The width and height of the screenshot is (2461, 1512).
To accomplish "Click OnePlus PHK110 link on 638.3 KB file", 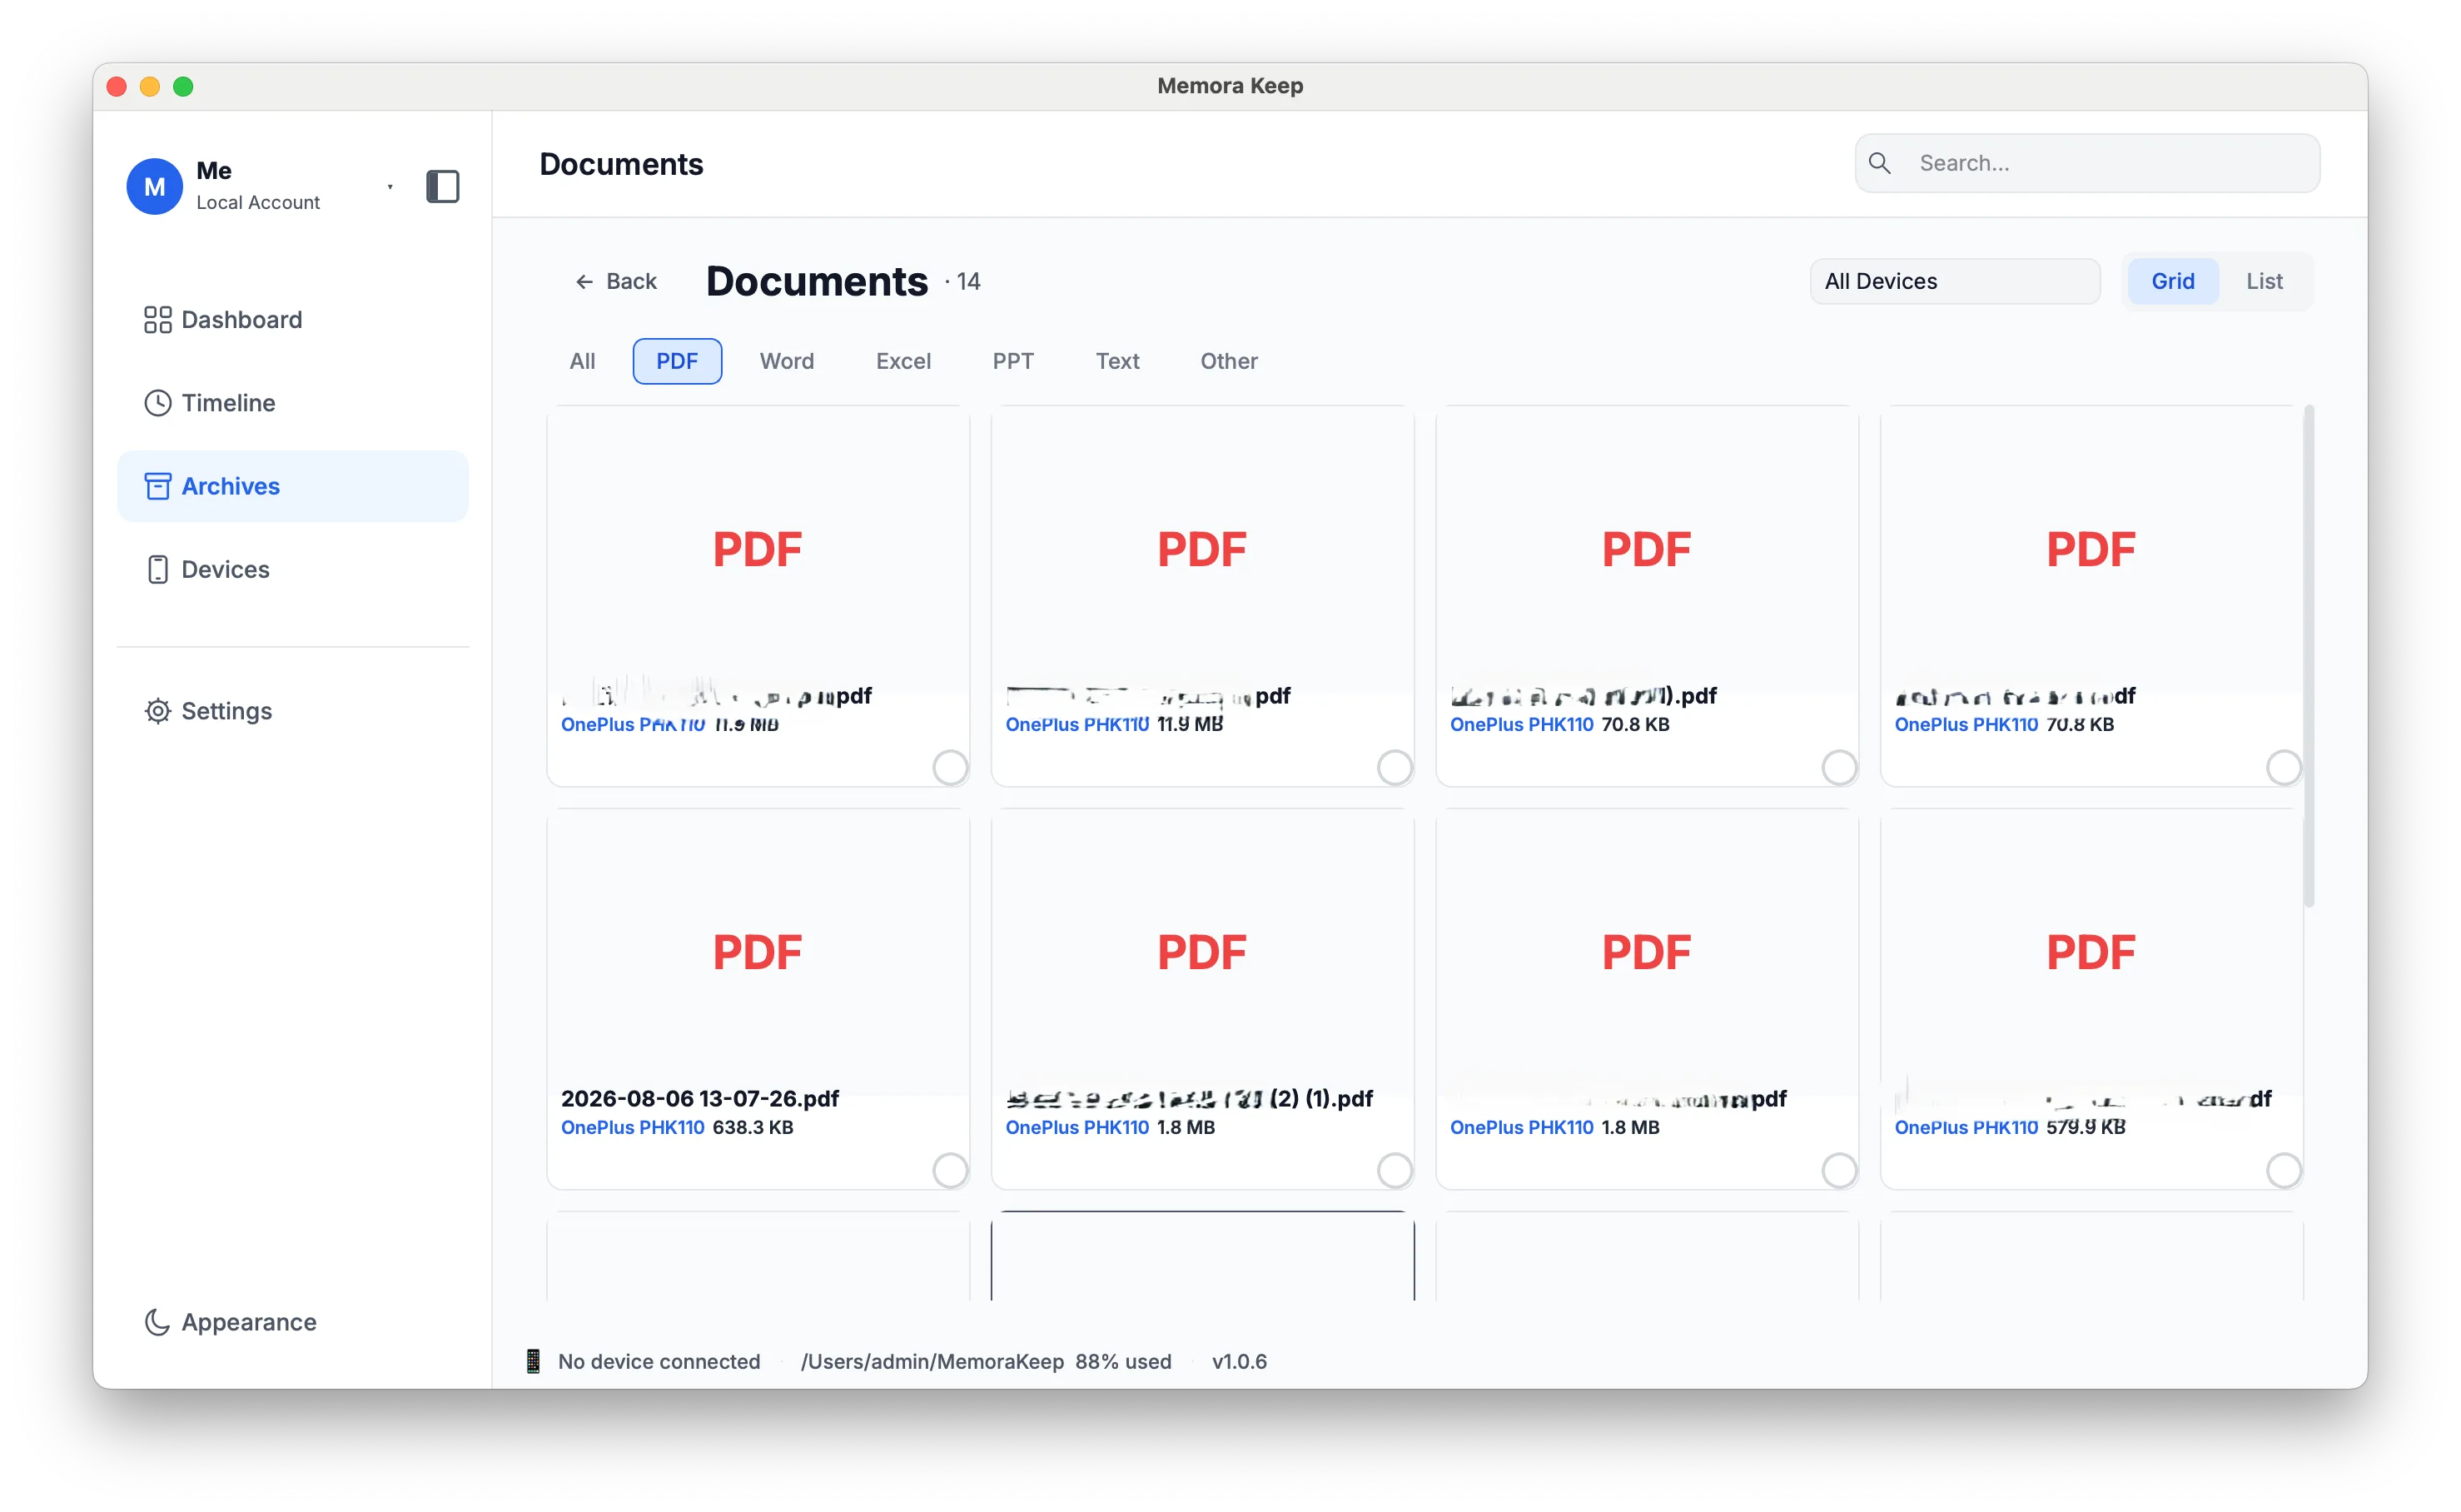I will coord(632,1127).
